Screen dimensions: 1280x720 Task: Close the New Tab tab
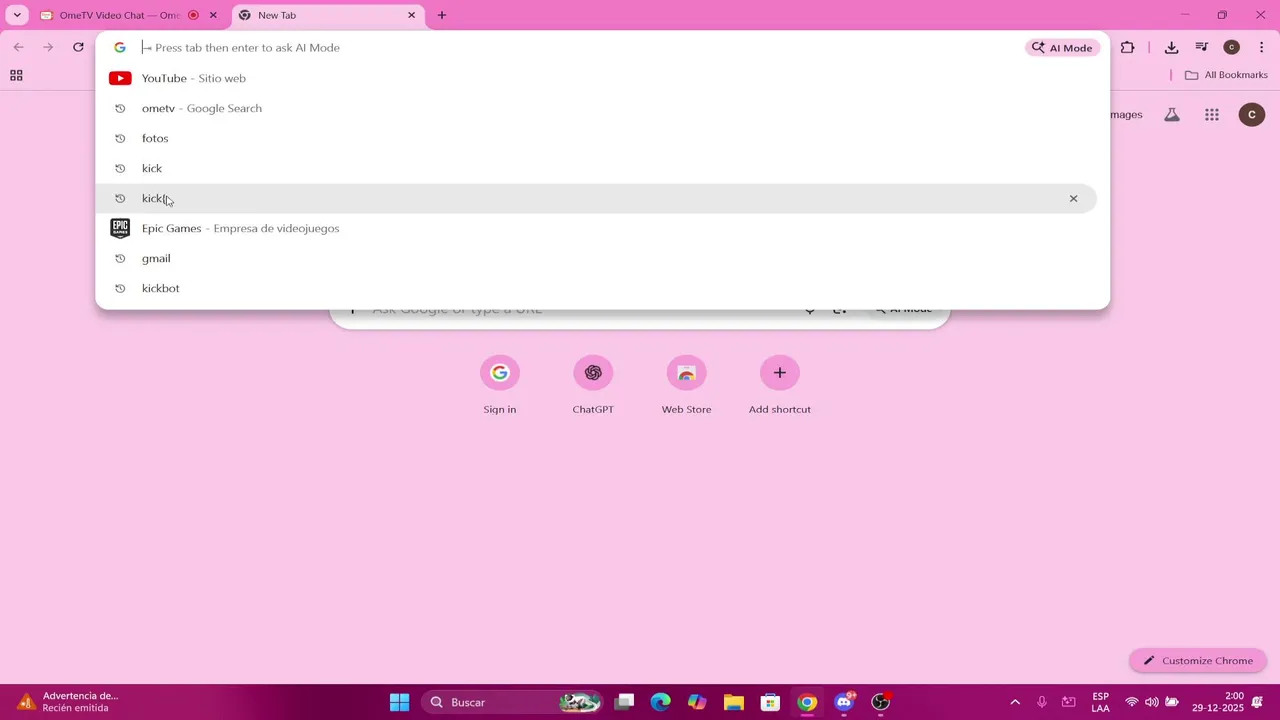click(x=411, y=15)
